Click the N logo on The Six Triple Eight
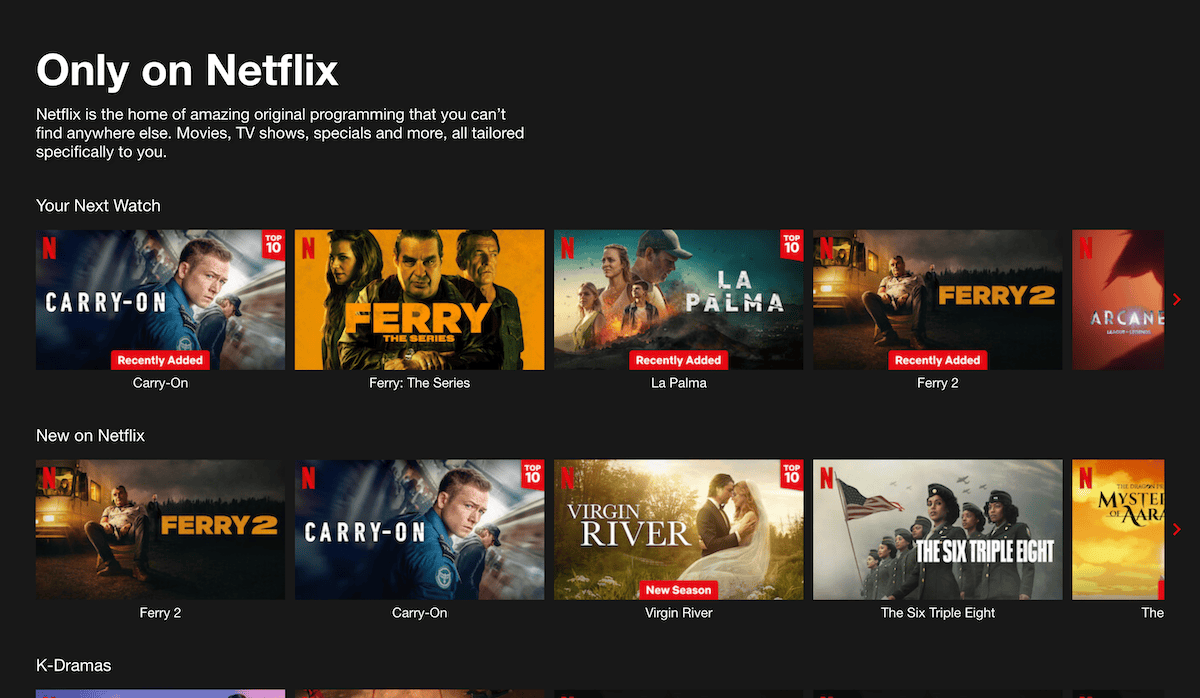The height and width of the screenshot is (698, 1200). tap(827, 477)
